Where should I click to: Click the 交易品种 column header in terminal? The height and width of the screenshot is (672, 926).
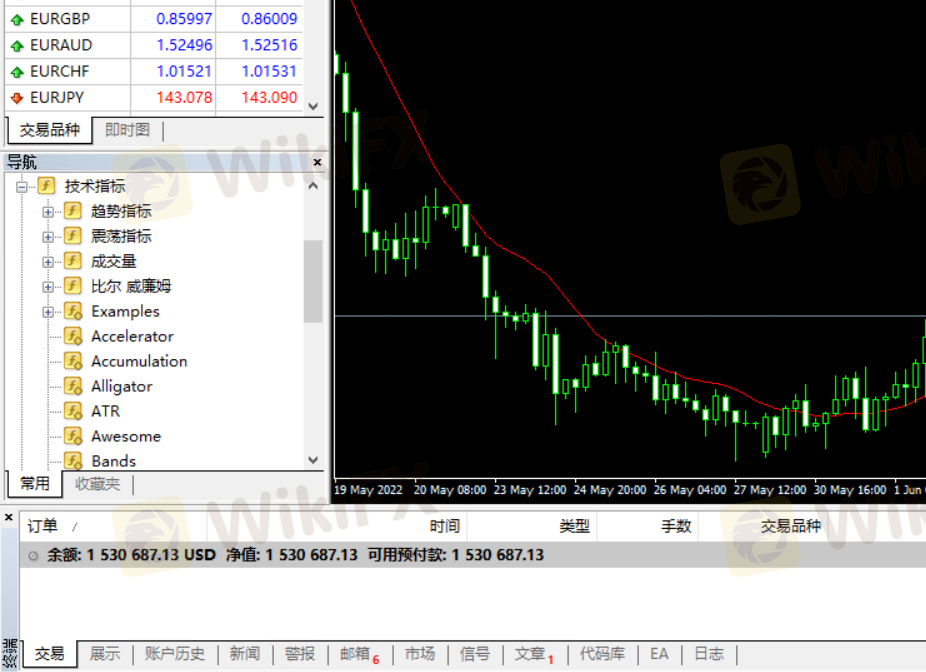(x=790, y=526)
